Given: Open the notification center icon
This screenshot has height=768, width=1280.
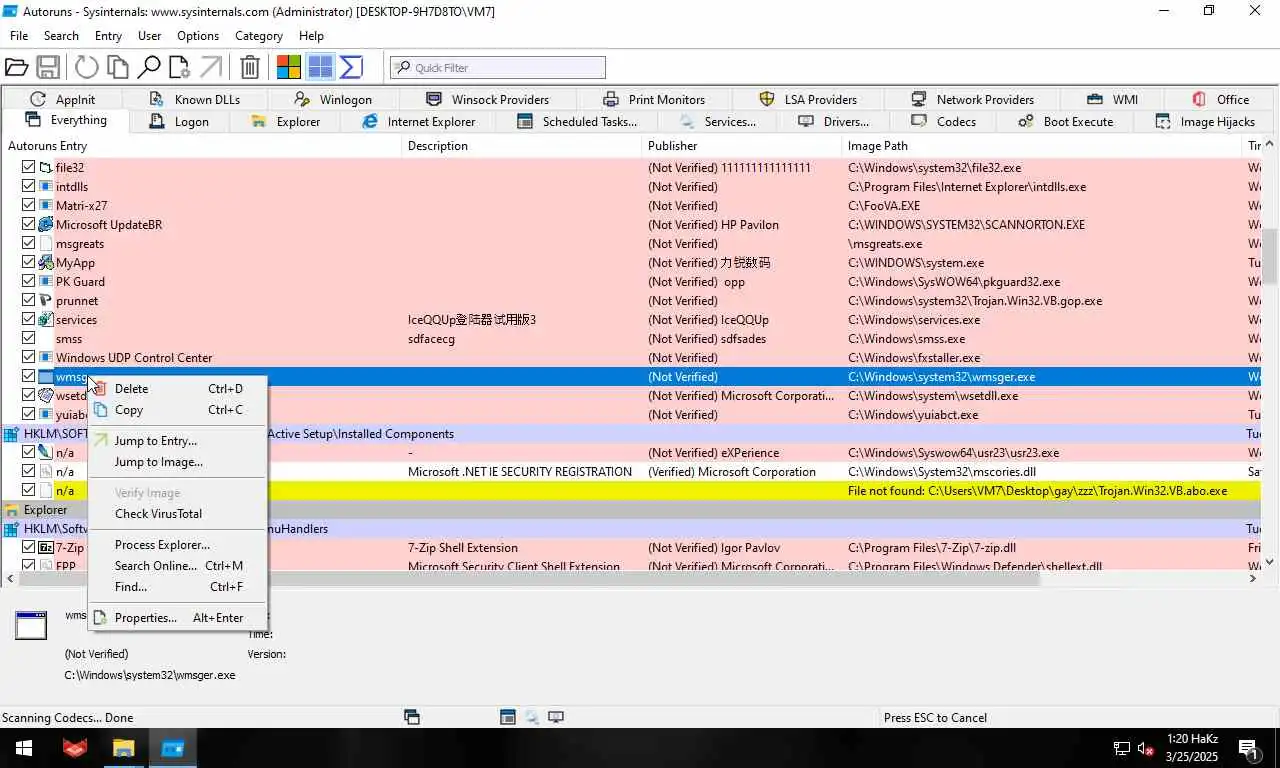Looking at the screenshot, I should [1247, 748].
